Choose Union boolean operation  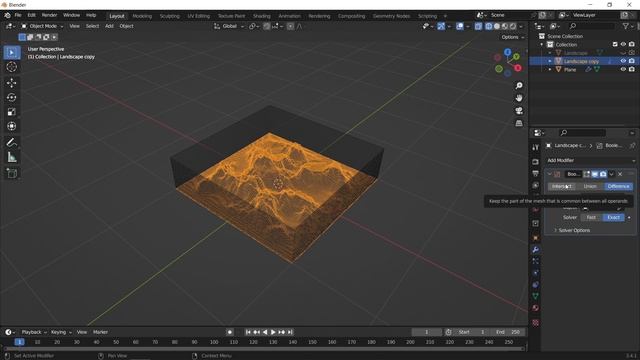[590, 187]
